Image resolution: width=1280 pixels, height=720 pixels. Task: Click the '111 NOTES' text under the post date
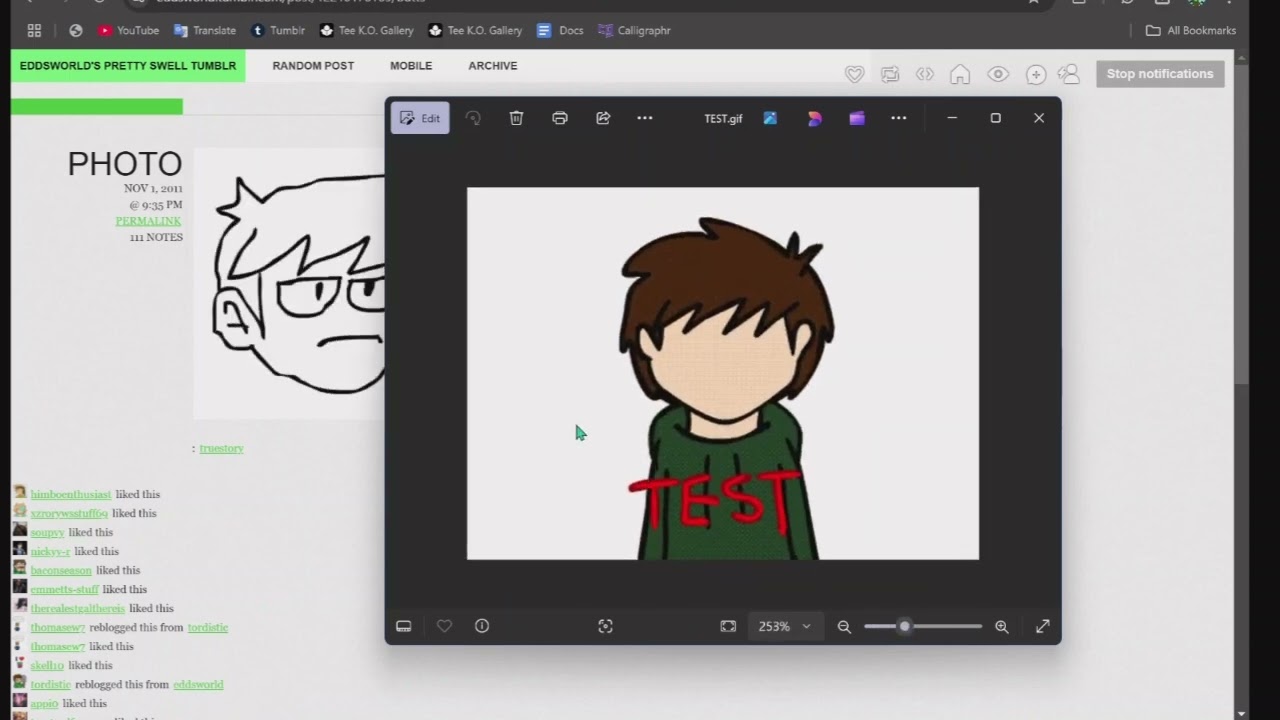click(x=156, y=237)
